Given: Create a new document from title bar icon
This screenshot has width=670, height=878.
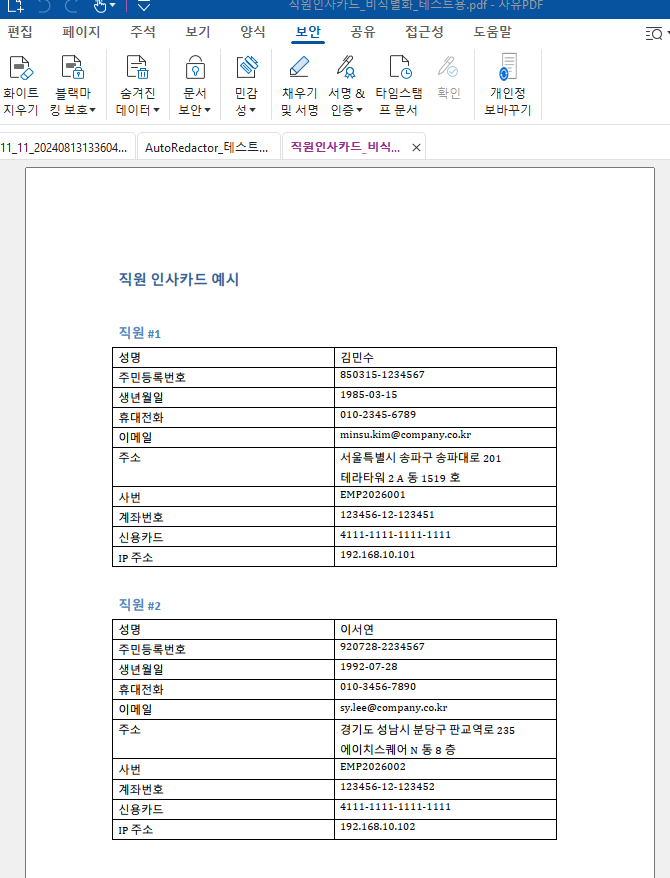Looking at the screenshot, I should coord(16,6).
